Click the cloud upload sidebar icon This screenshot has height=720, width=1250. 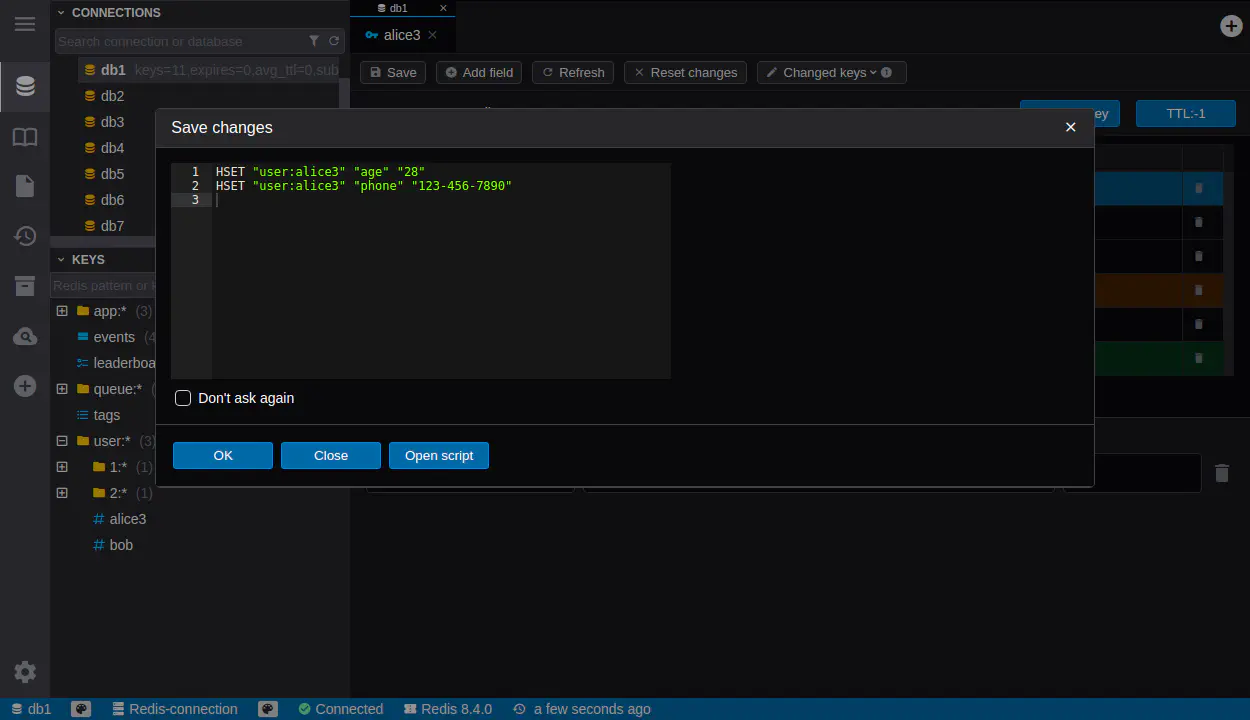pos(25,337)
